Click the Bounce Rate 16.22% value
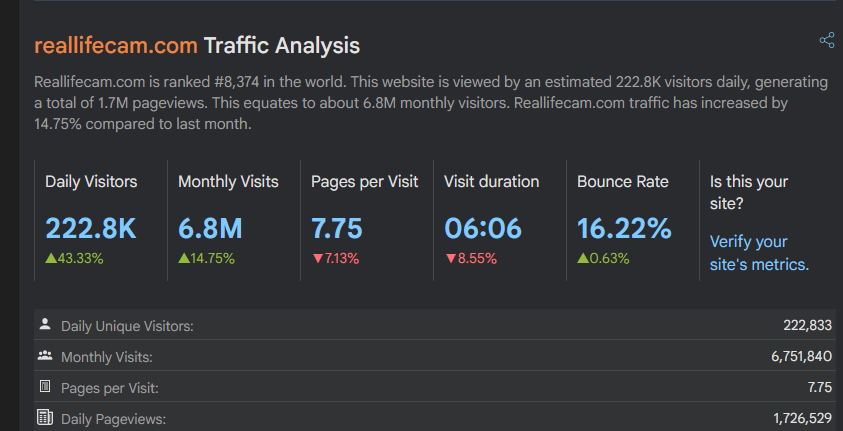This screenshot has height=431, width=843. 624,228
